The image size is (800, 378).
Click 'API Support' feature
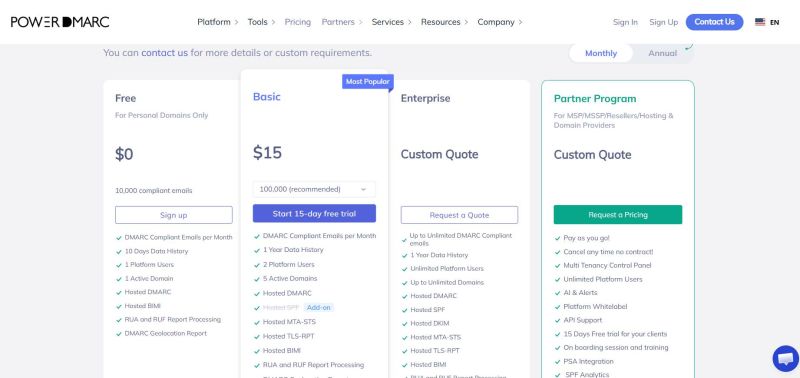(x=583, y=320)
